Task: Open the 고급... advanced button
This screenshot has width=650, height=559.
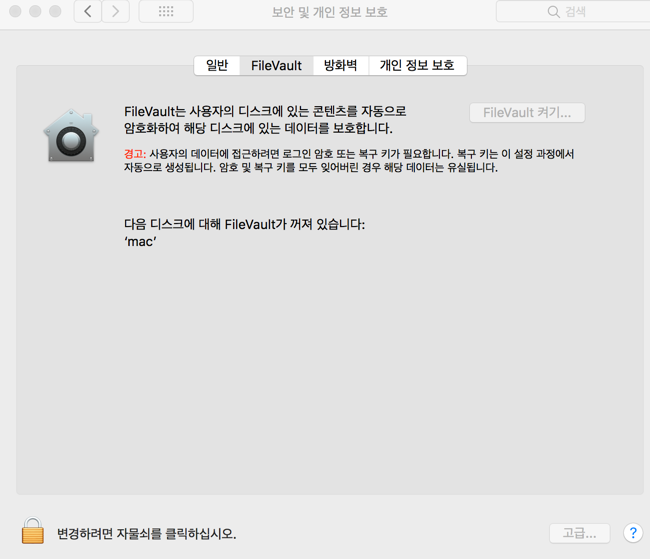Action: 580,533
